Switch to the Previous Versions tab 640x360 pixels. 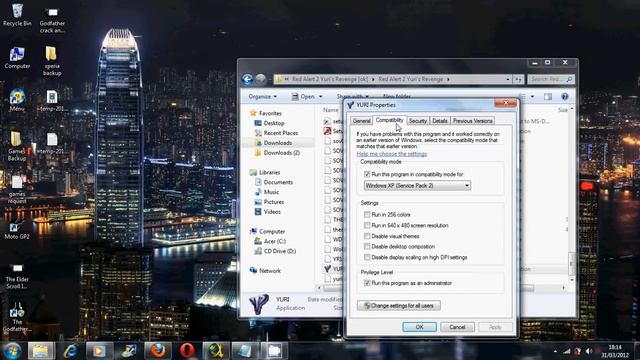pyautogui.click(x=472, y=121)
